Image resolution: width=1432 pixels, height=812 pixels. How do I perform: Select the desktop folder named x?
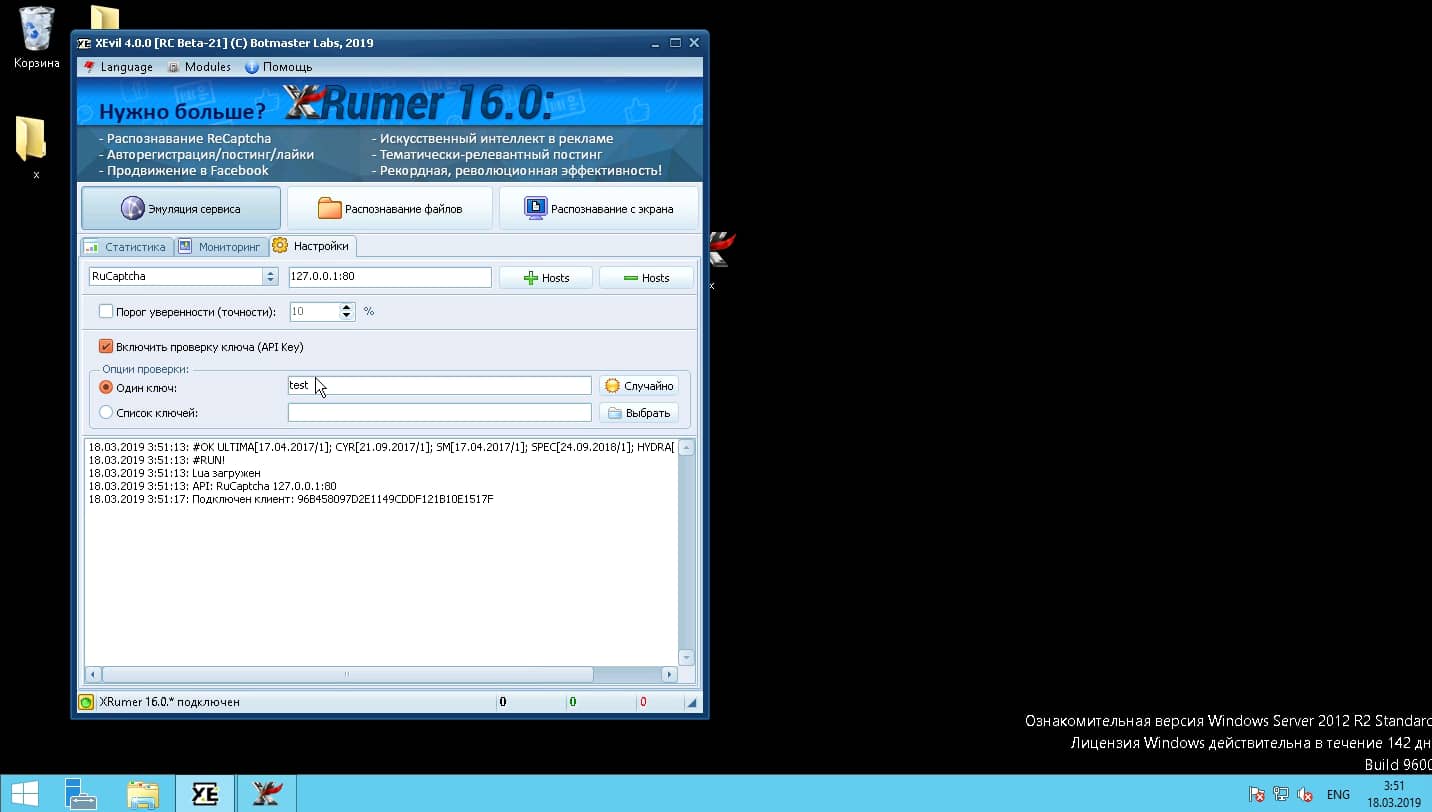pos(32,148)
